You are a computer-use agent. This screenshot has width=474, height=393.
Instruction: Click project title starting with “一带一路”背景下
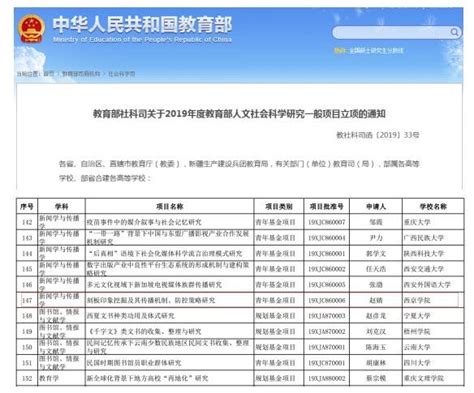coord(168,237)
